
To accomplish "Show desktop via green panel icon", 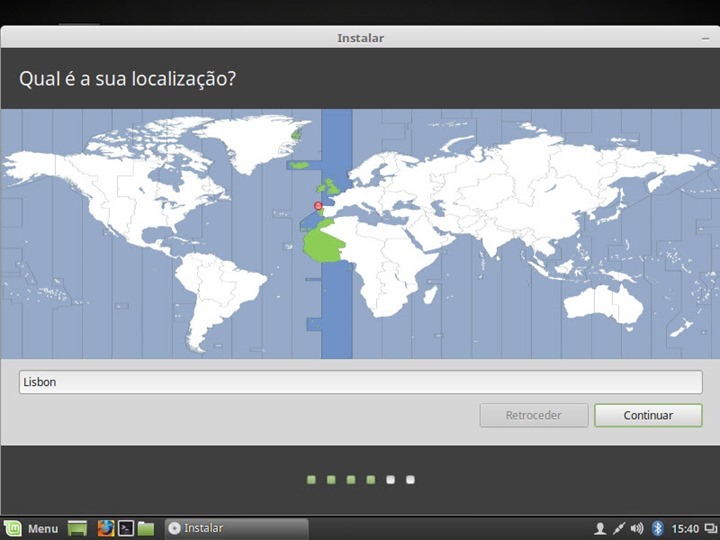I will tap(77, 528).
